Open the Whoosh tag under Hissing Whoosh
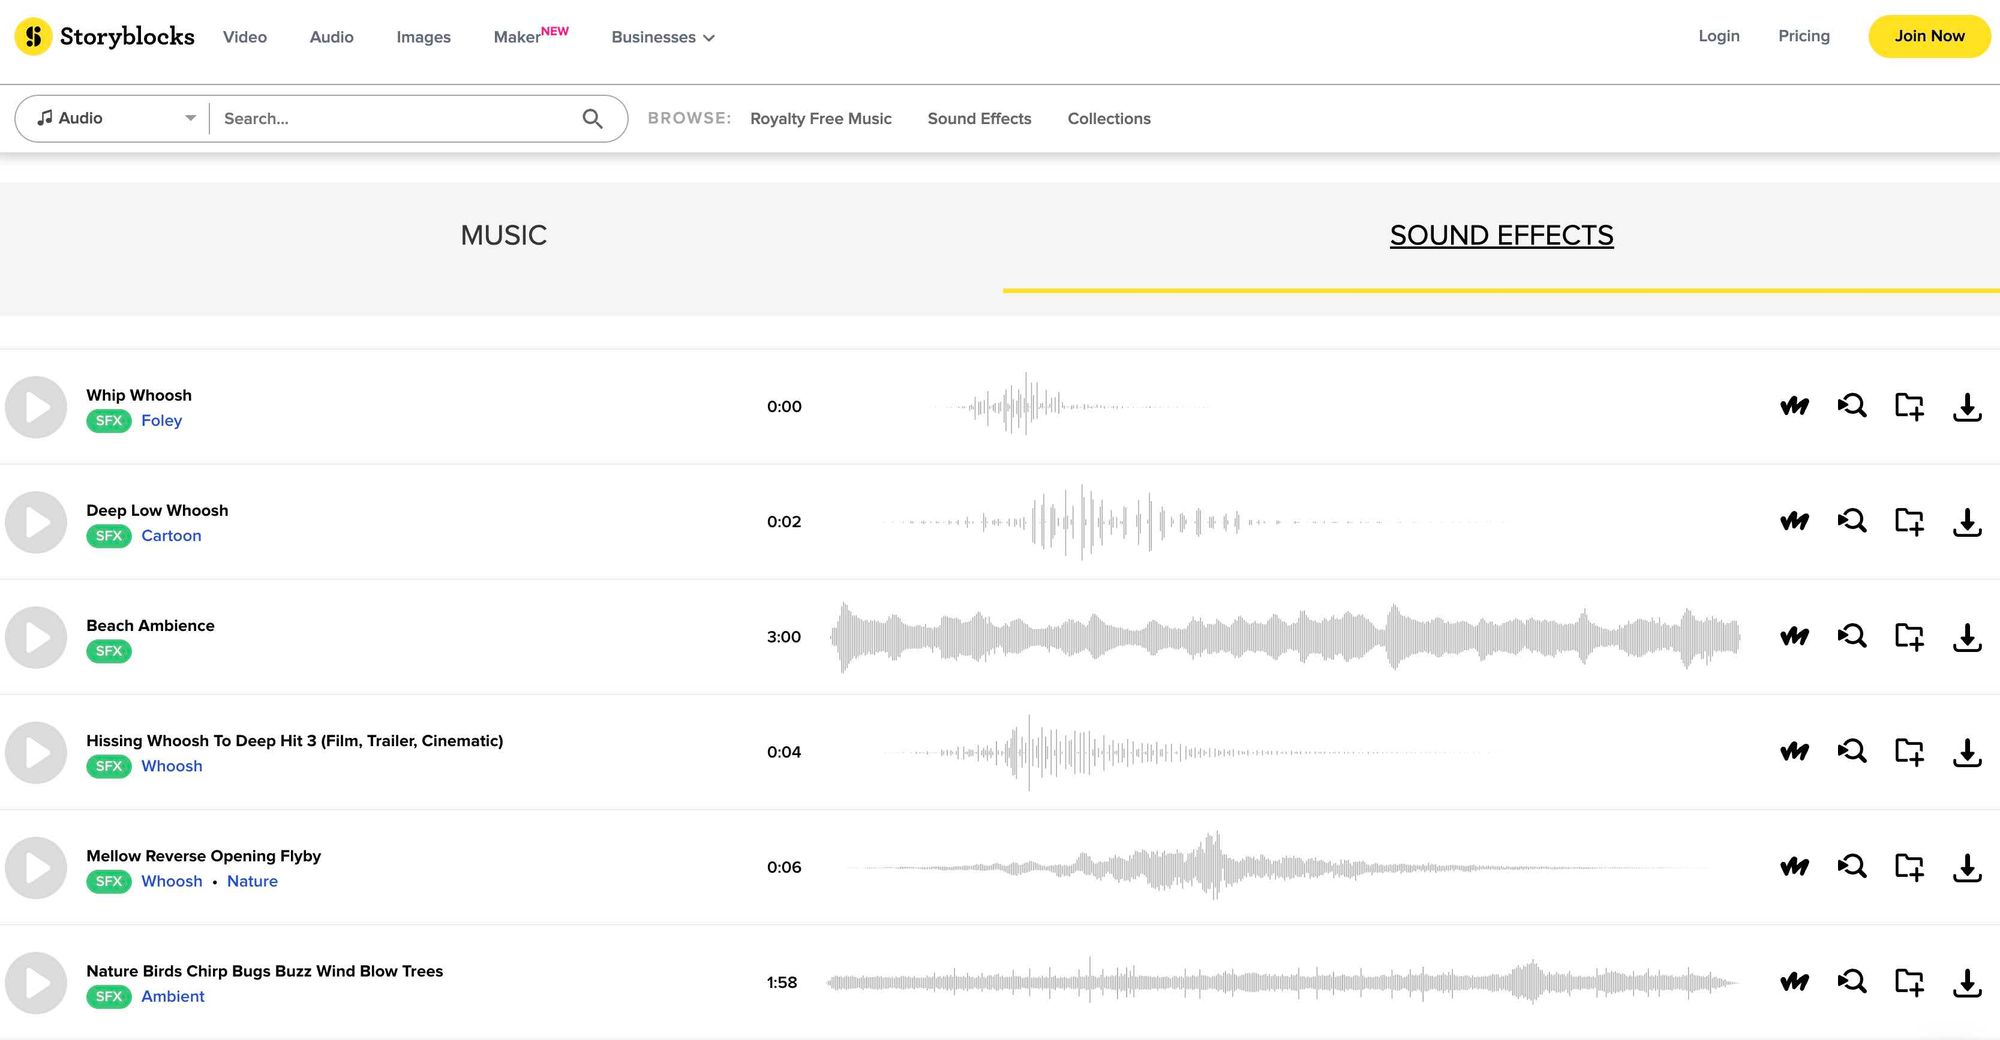The height and width of the screenshot is (1040, 2000). (172, 767)
